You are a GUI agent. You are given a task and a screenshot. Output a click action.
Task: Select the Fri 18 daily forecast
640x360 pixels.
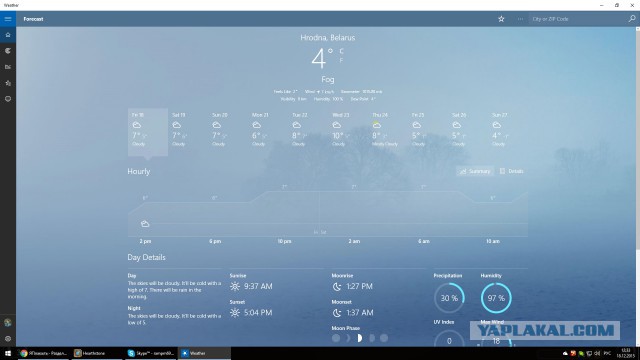point(148,132)
